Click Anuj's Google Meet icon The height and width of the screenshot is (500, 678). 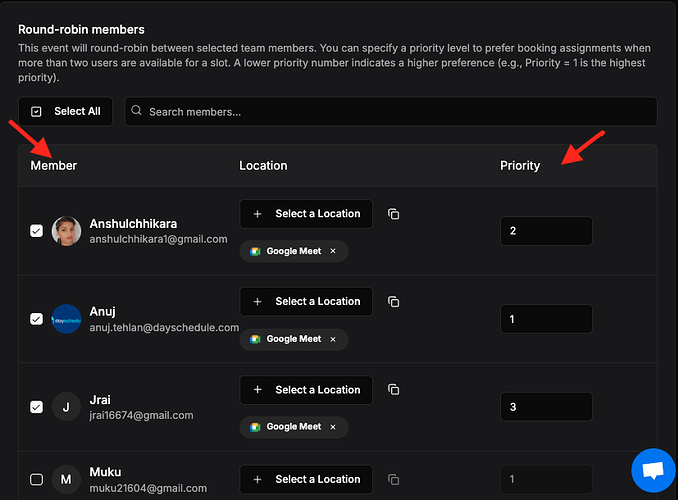[x=255, y=339]
